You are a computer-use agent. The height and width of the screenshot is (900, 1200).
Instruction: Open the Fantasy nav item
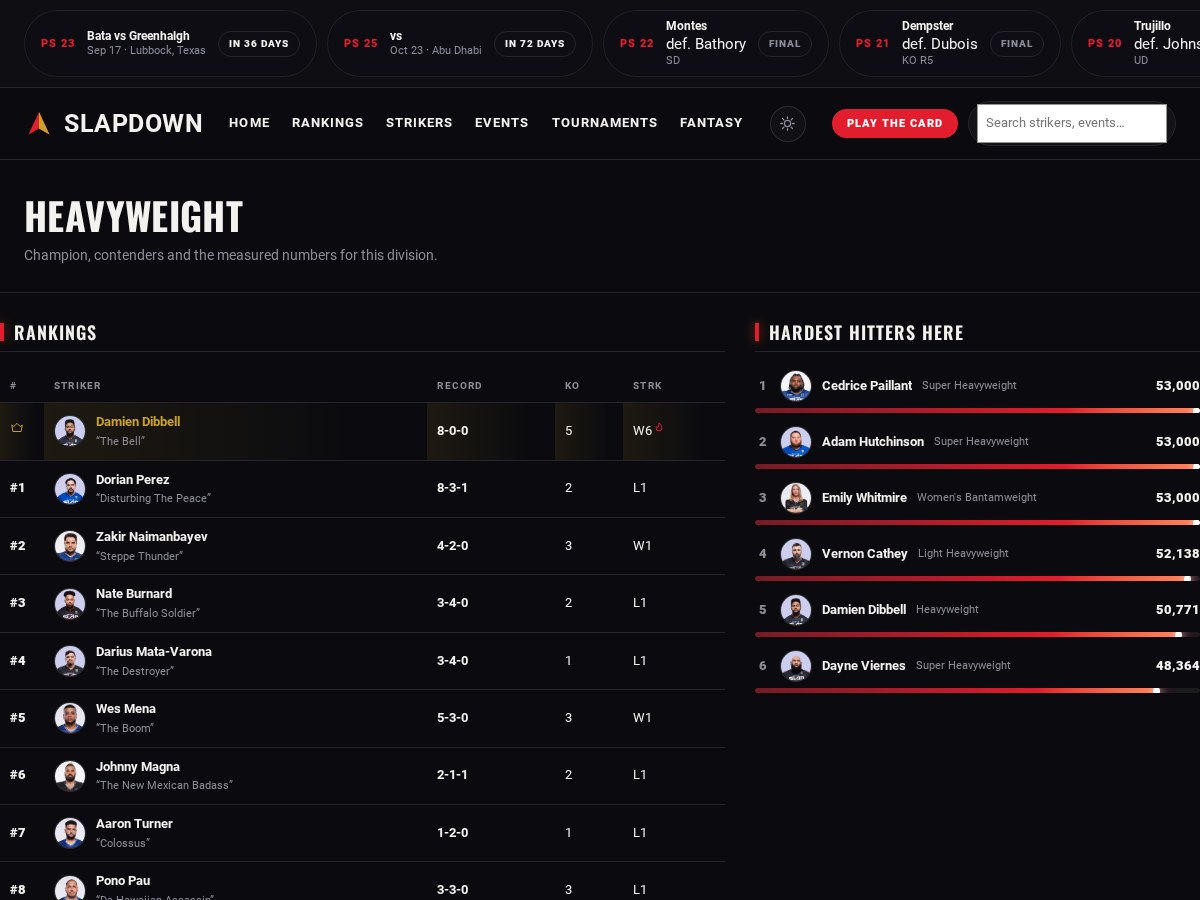coord(711,123)
